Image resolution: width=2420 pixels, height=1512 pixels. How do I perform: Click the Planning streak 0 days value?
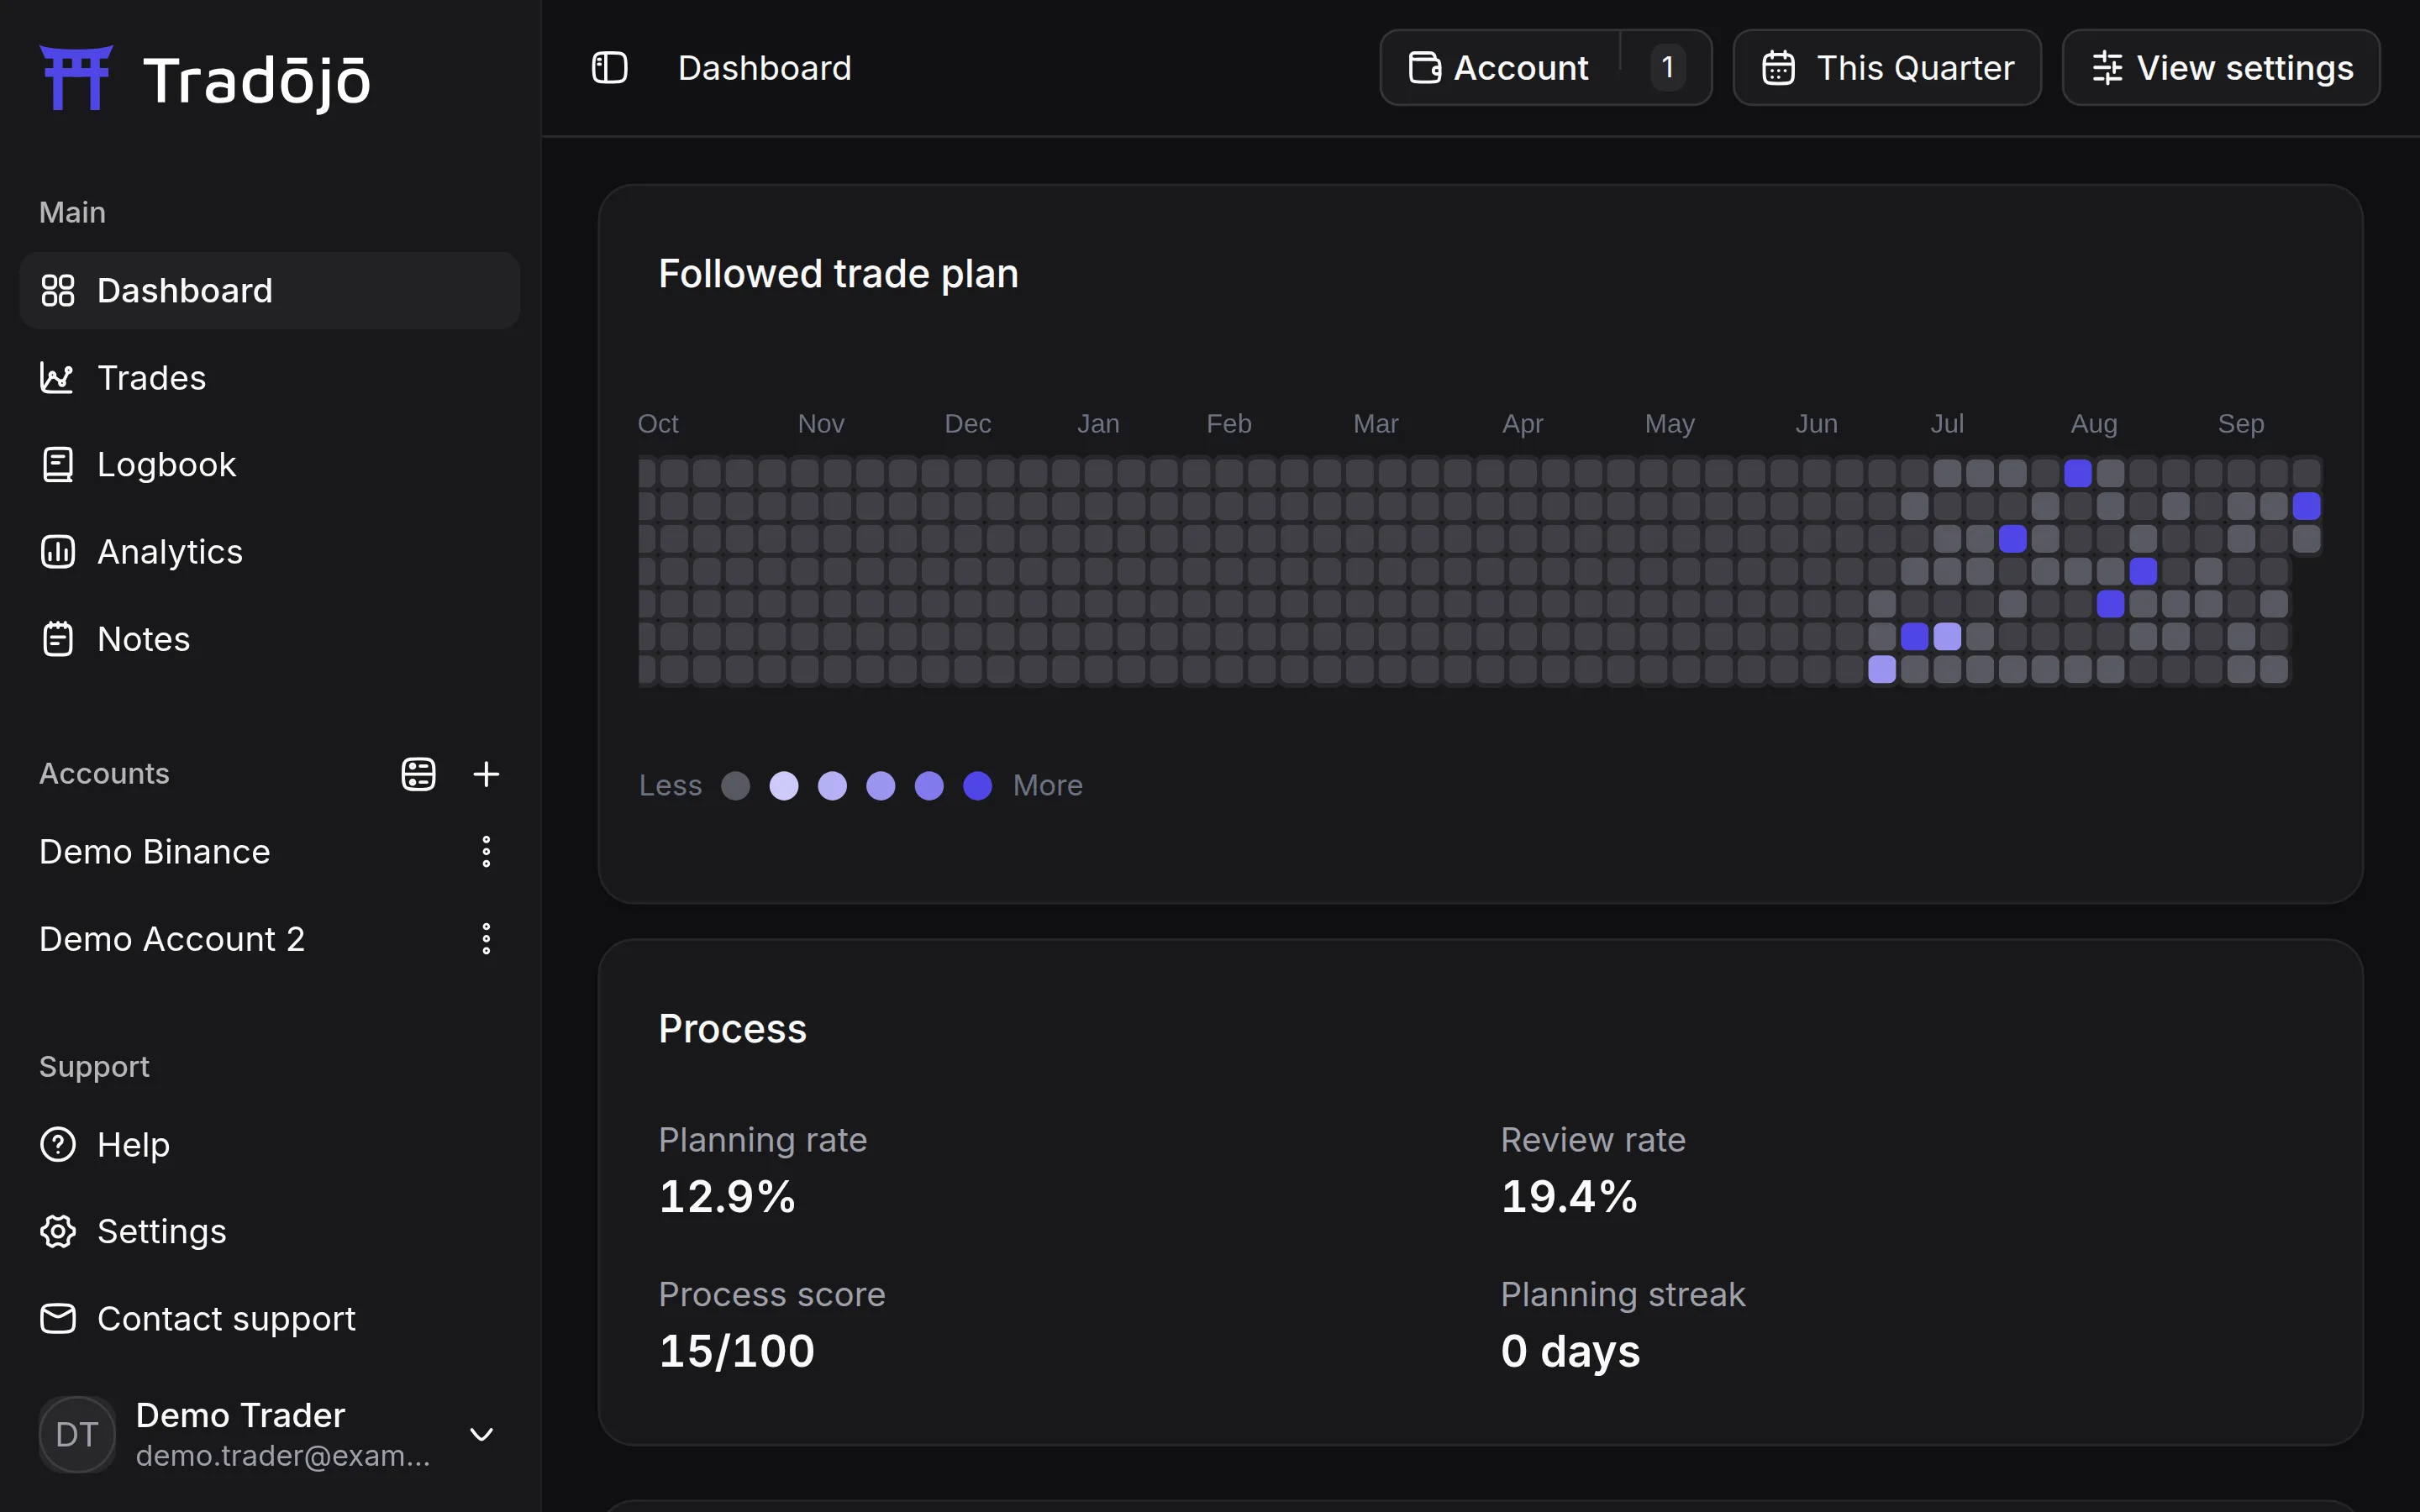(x=1570, y=1352)
